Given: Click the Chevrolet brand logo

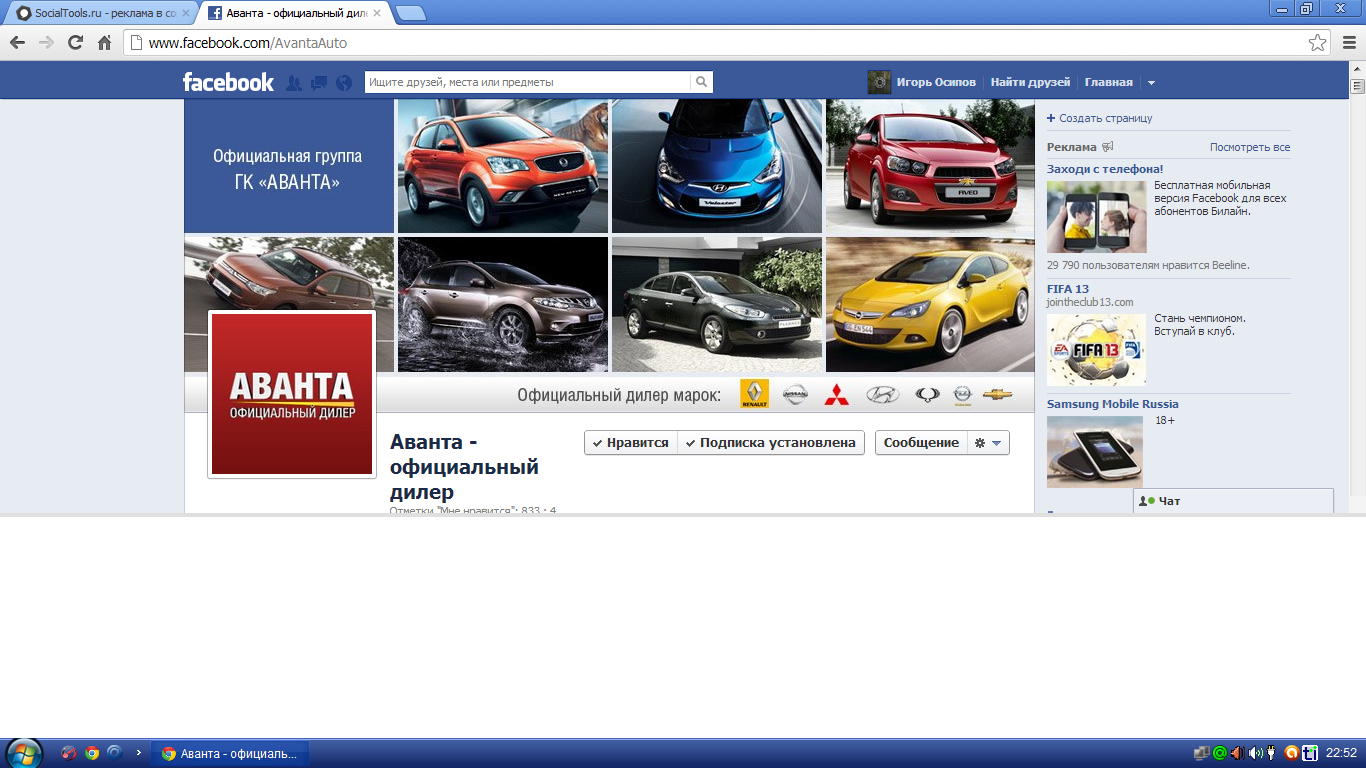Looking at the screenshot, I should click(x=997, y=394).
